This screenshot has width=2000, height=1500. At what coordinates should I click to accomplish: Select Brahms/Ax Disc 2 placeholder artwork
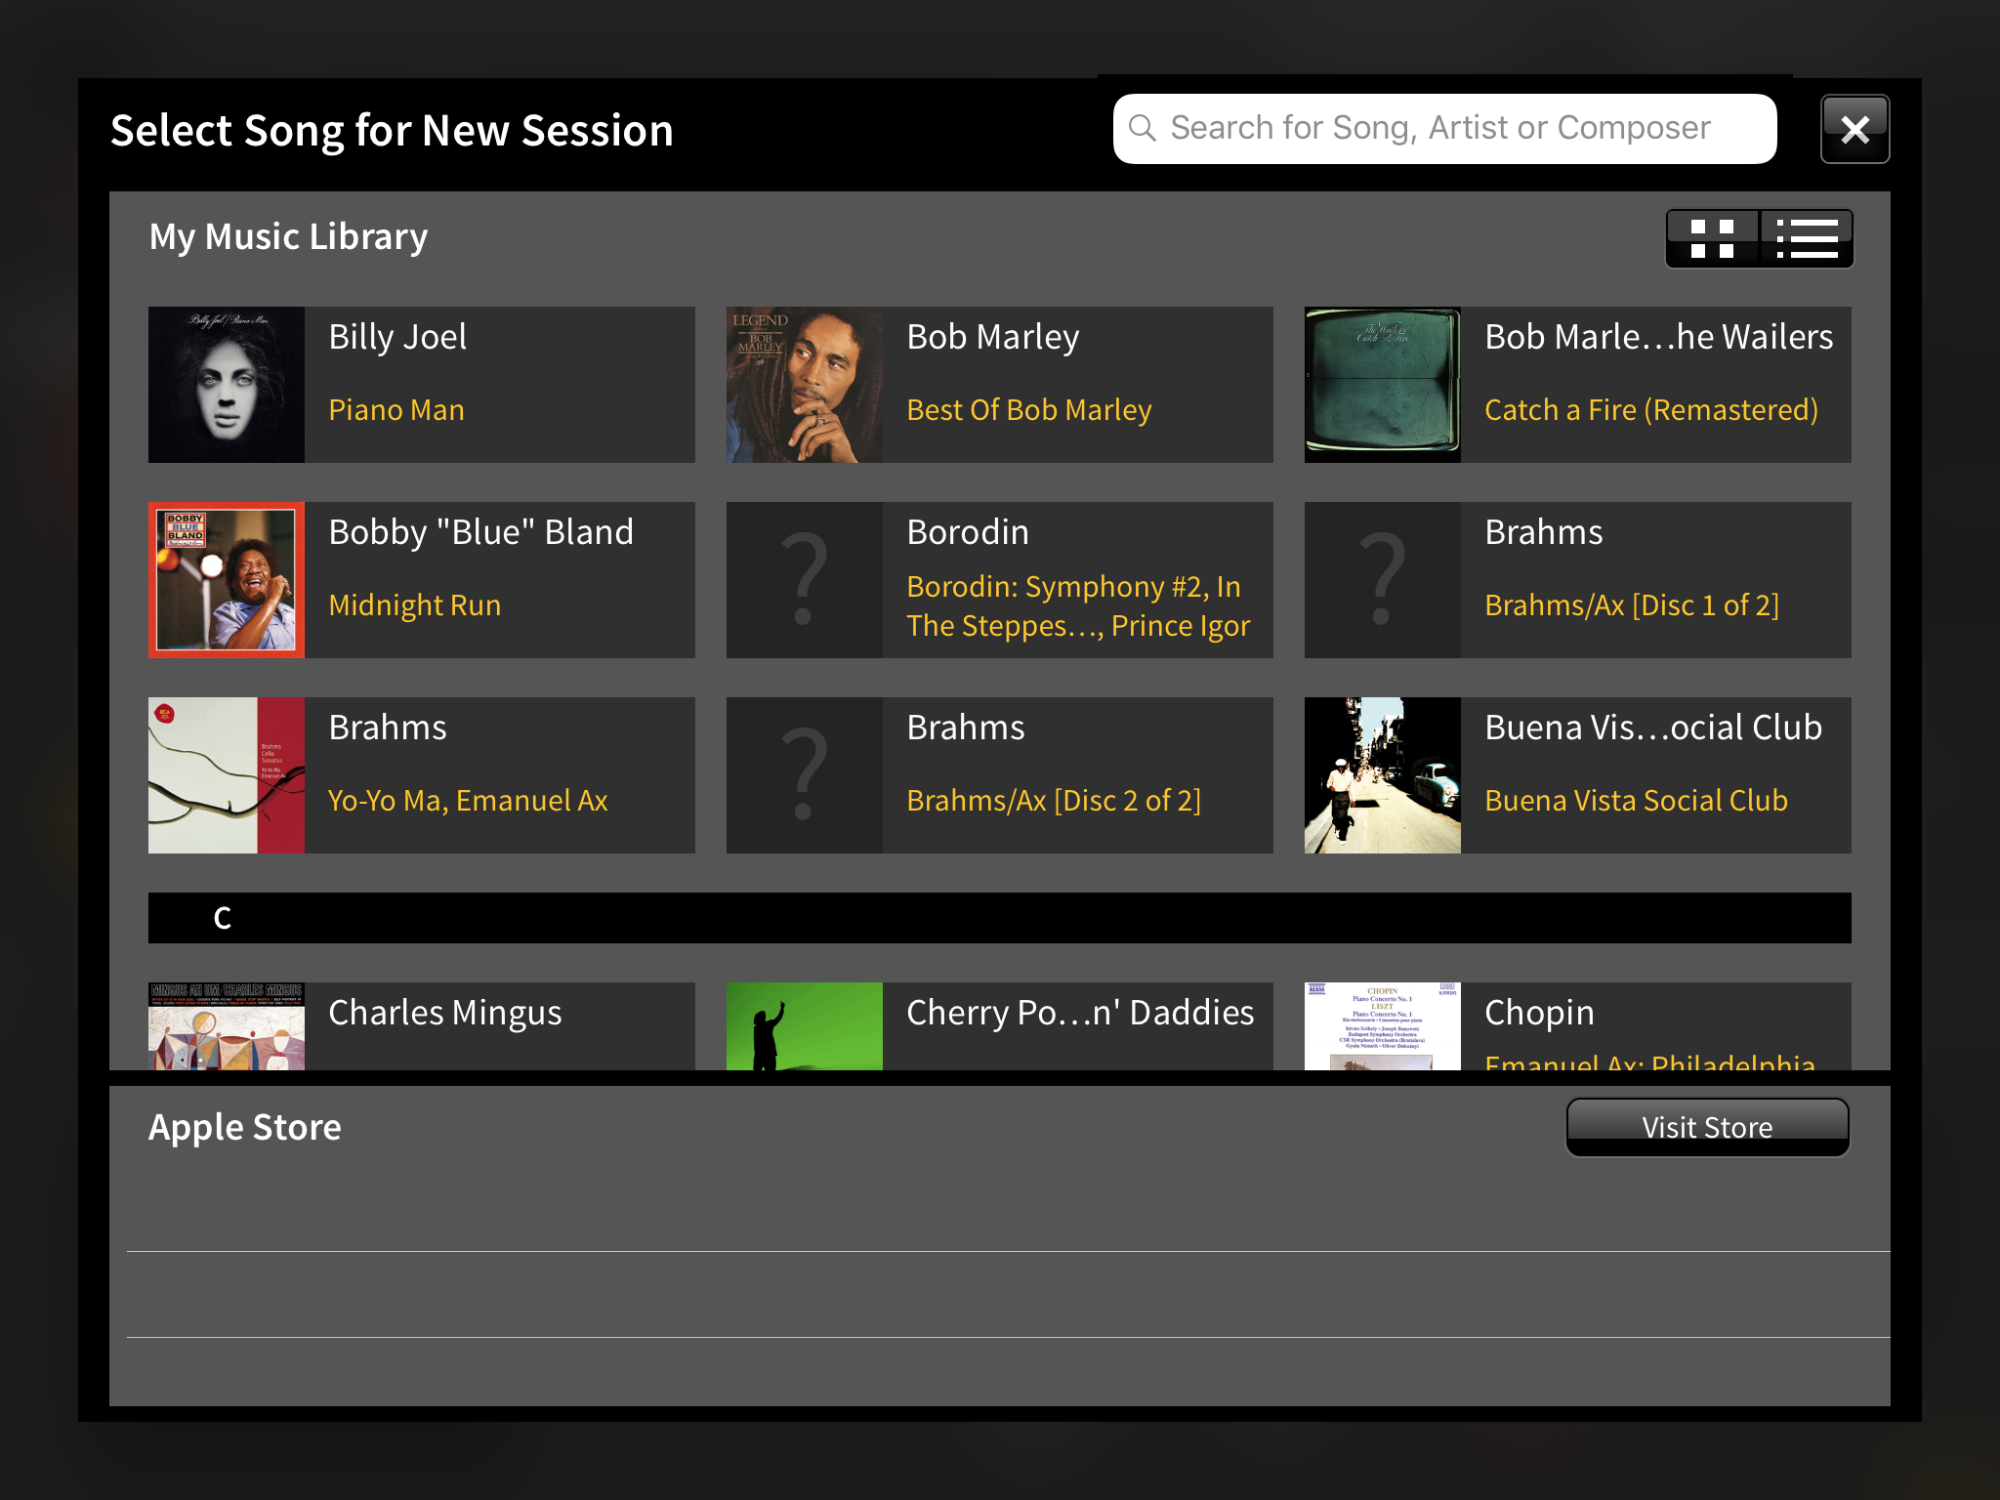(x=804, y=775)
